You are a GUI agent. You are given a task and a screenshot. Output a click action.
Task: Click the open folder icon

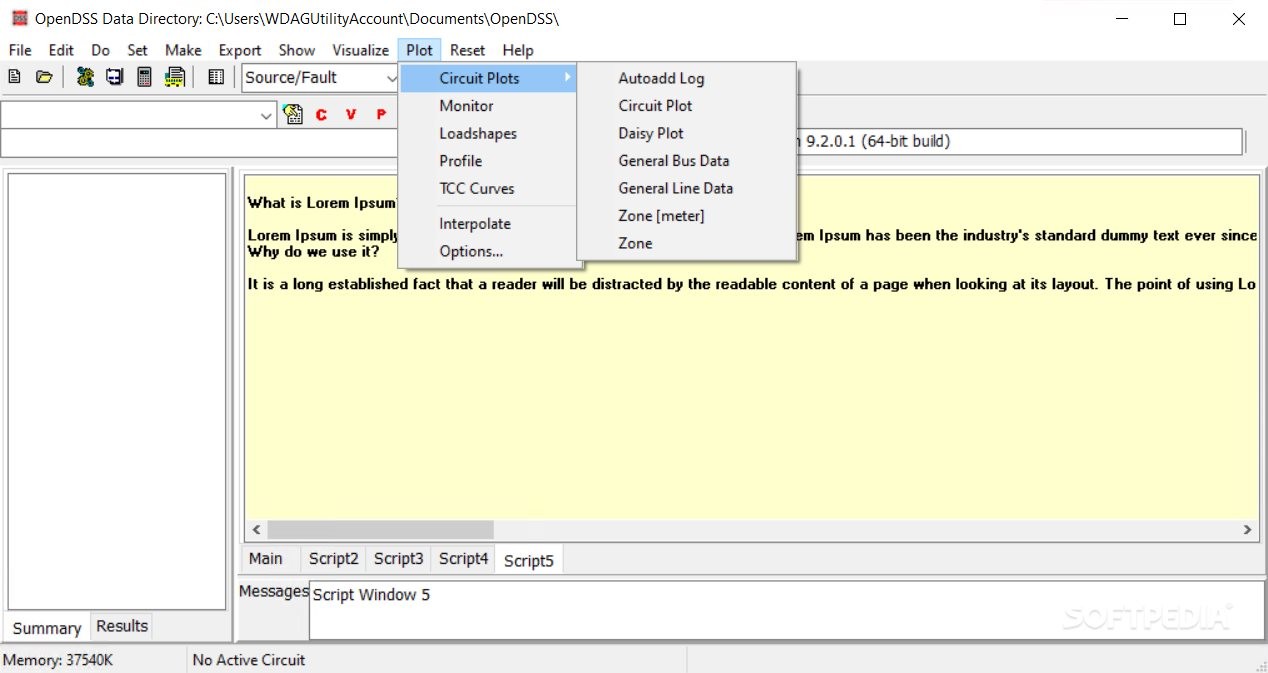(x=44, y=77)
